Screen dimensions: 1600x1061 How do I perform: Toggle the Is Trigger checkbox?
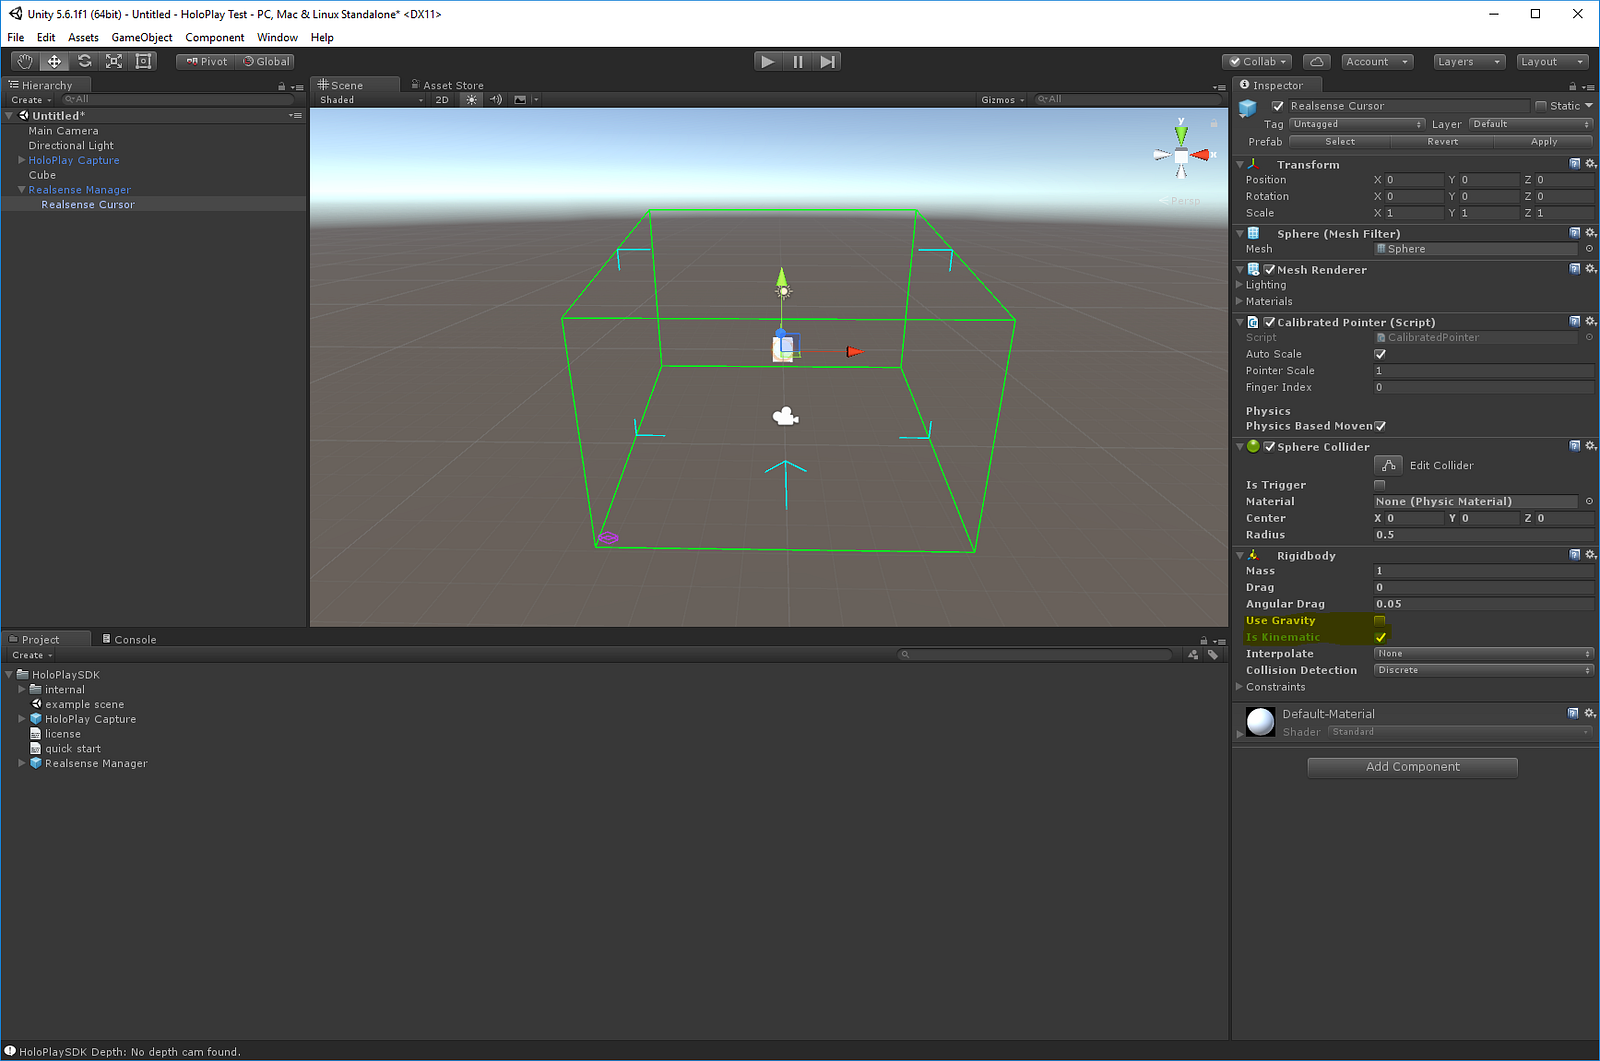pos(1380,485)
